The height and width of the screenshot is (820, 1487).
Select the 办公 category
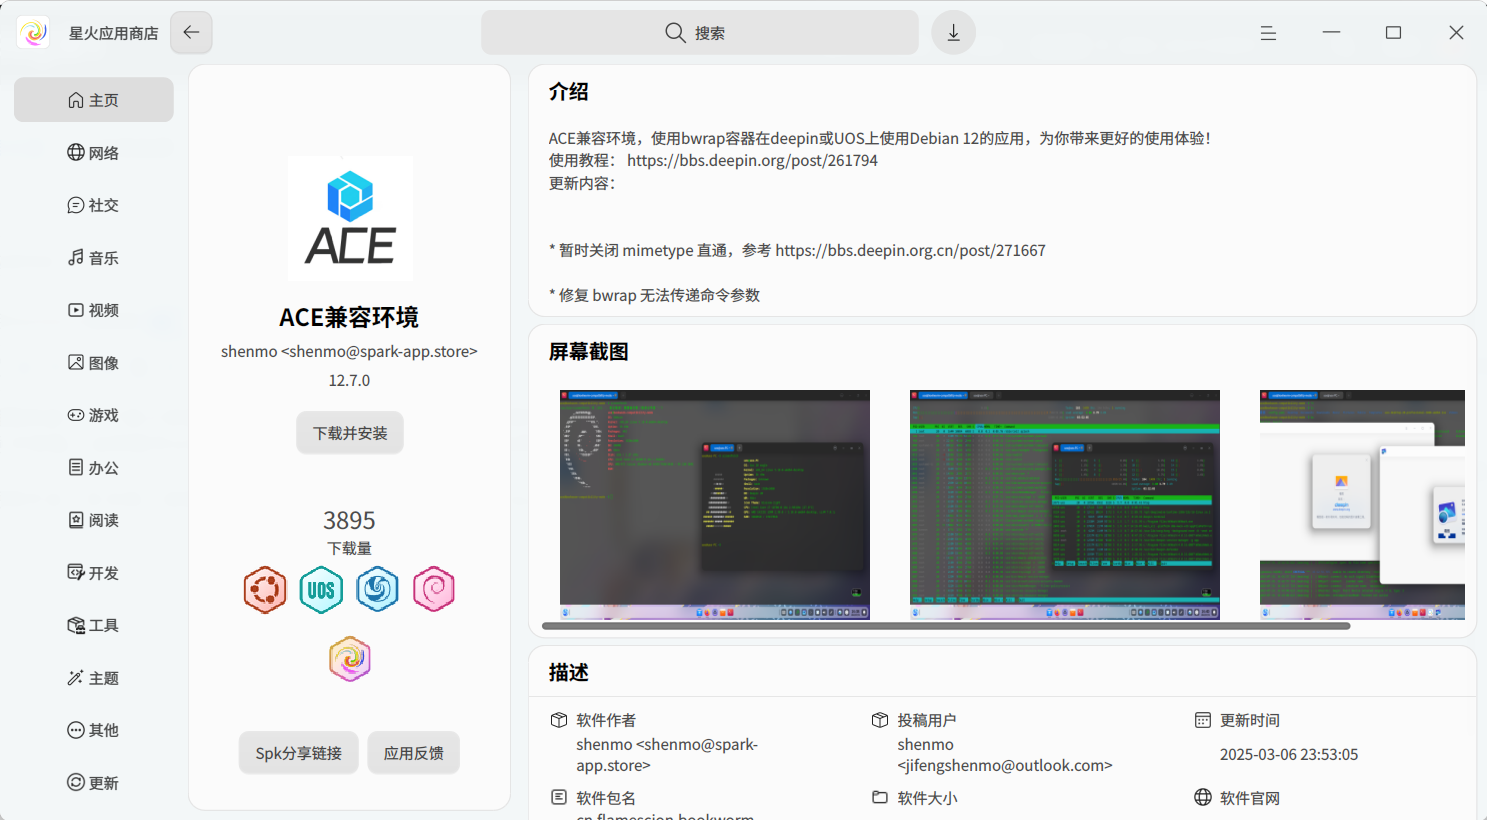94,468
